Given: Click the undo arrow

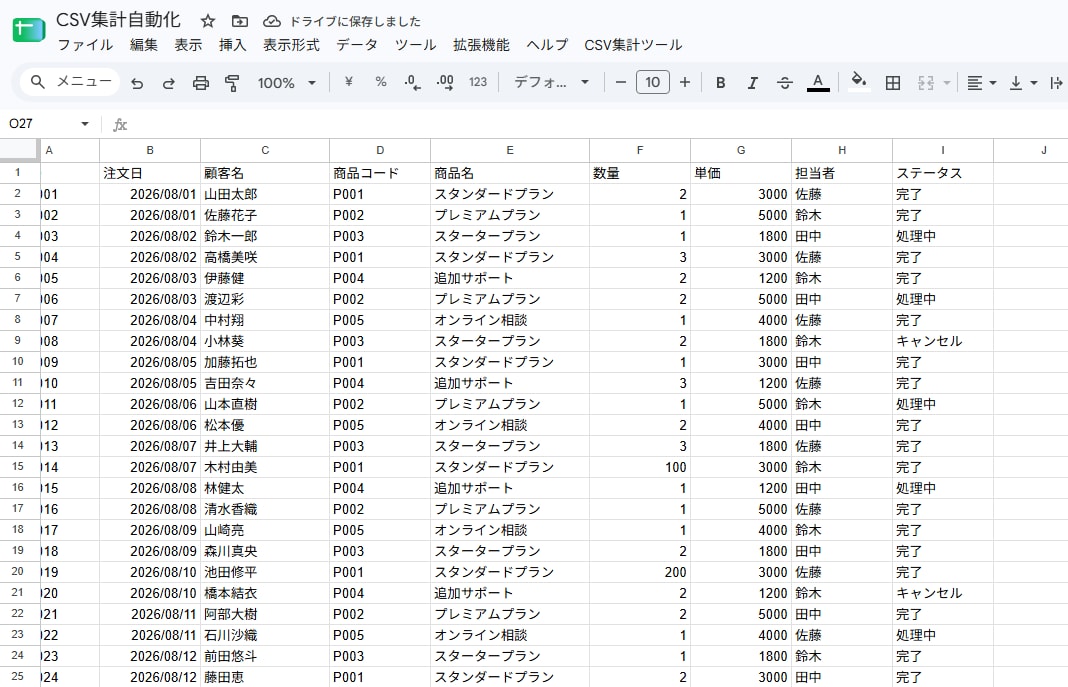Looking at the screenshot, I should tap(138, 83).
